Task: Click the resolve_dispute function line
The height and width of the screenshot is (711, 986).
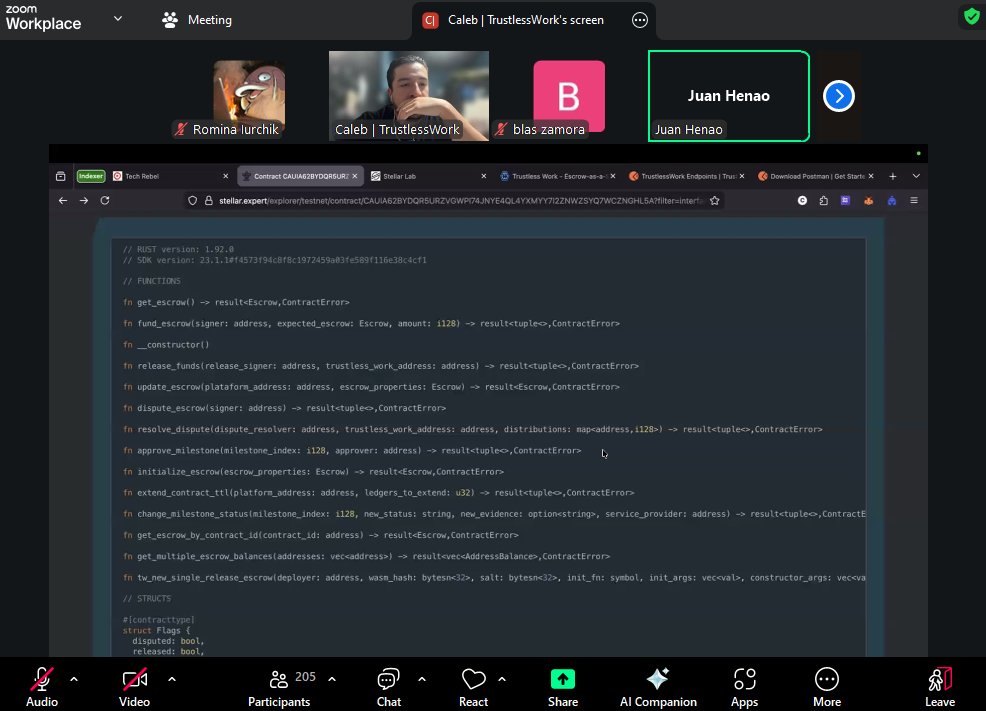Action: pos(472,429)
